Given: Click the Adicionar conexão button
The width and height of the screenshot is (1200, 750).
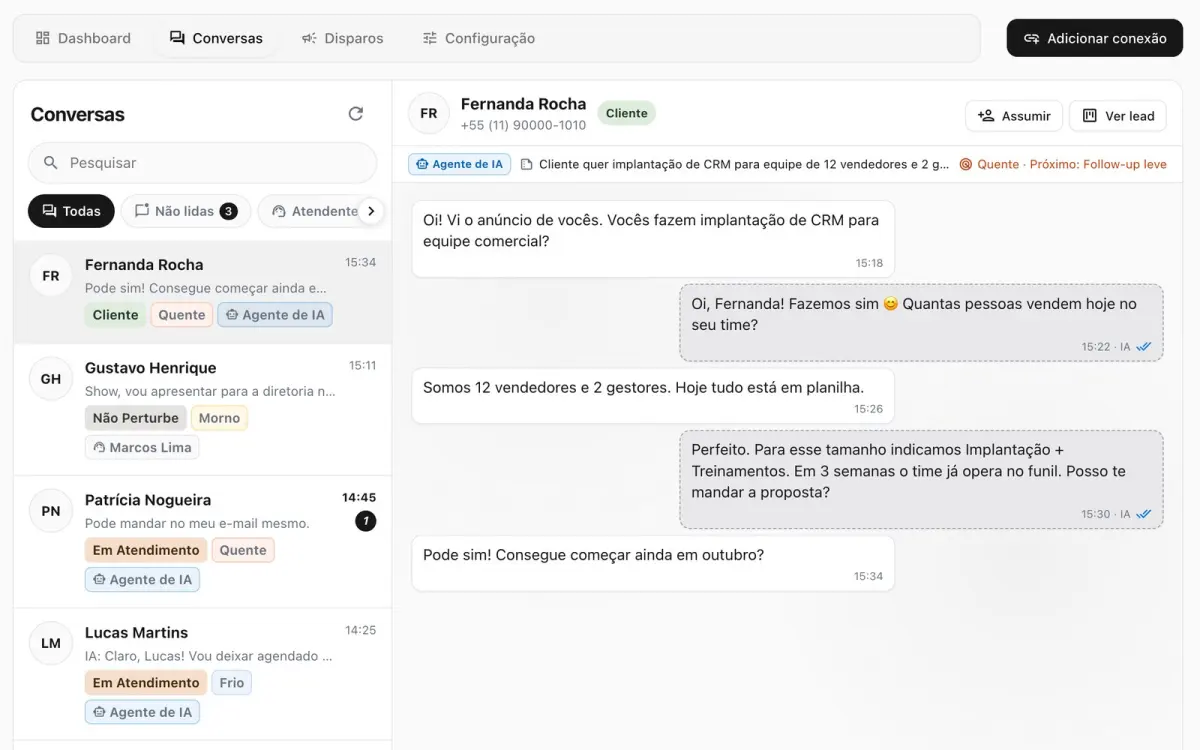Looking at the screenshot, I should tap(1095, 38).
